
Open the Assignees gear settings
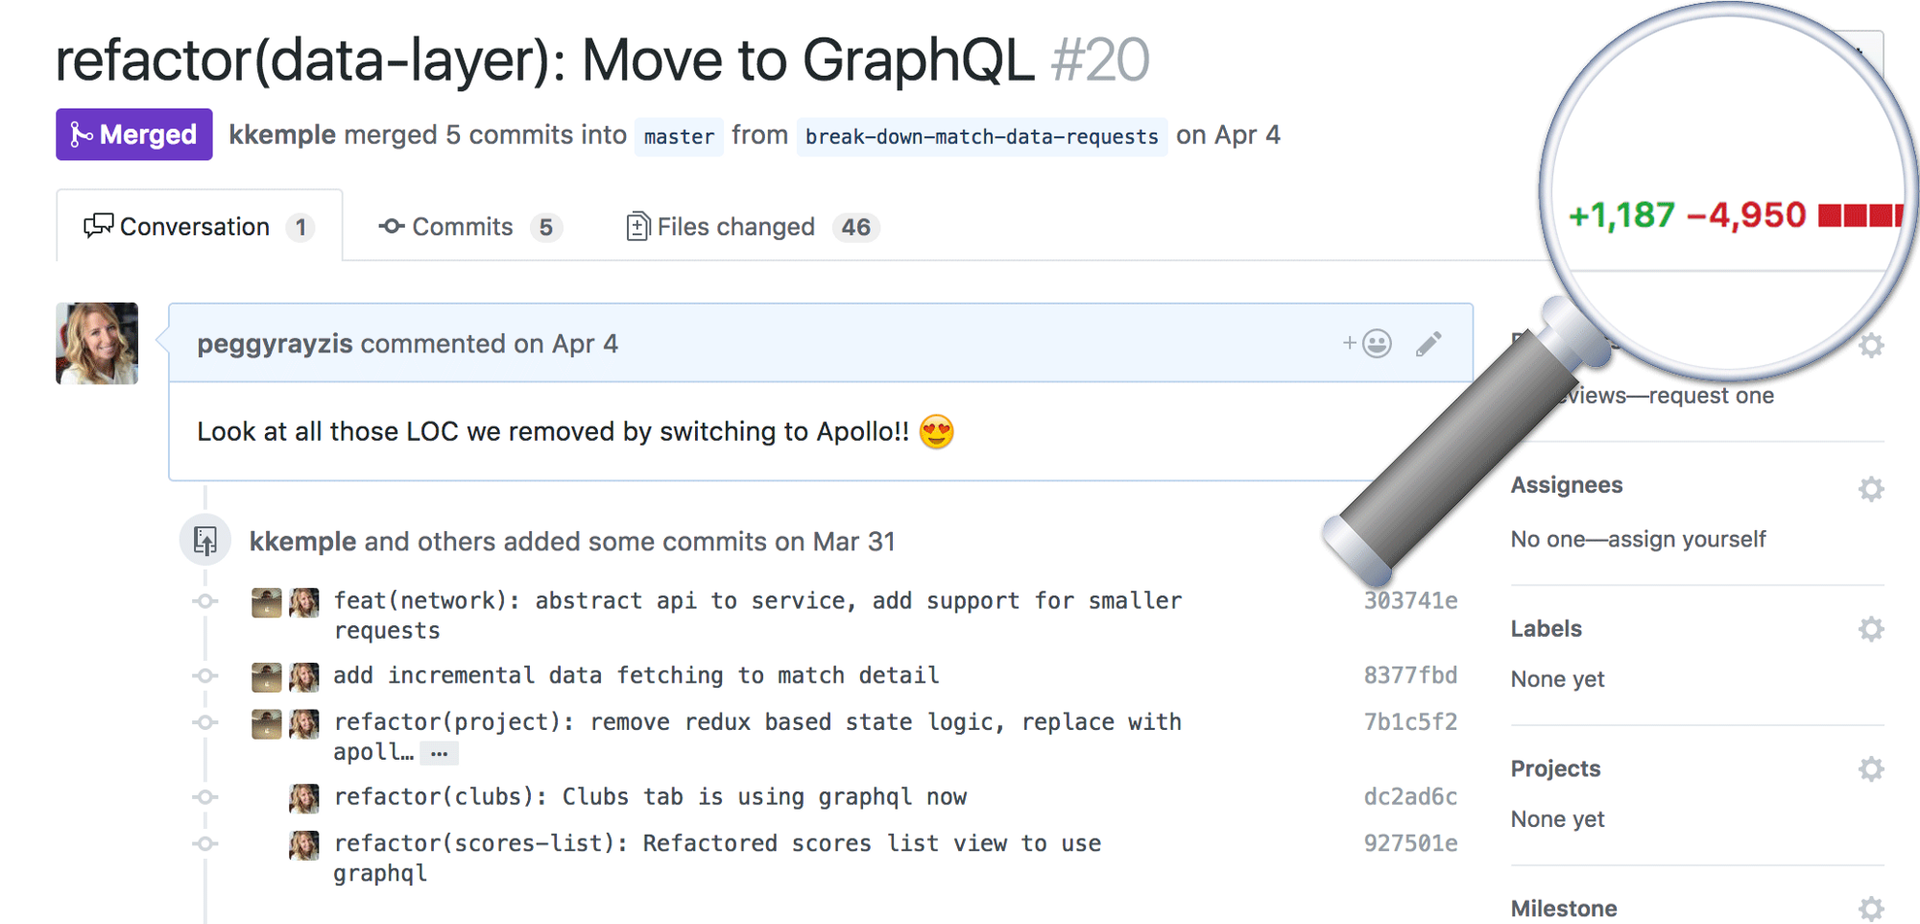point(1870,489)
